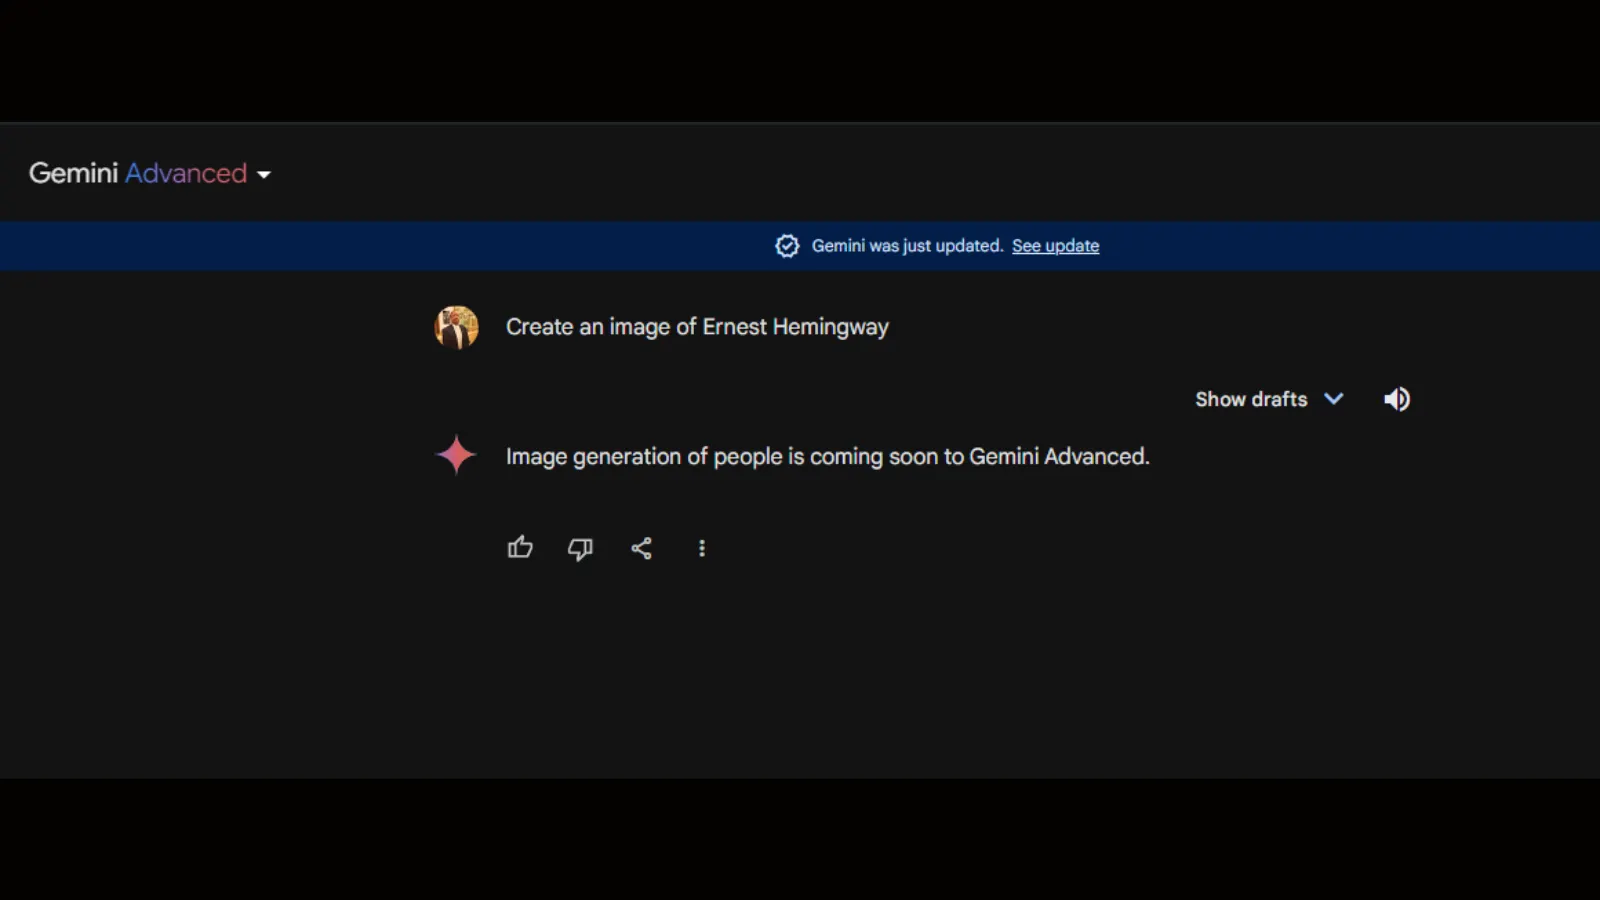Click the Gemini logo text

coord(73,173)
